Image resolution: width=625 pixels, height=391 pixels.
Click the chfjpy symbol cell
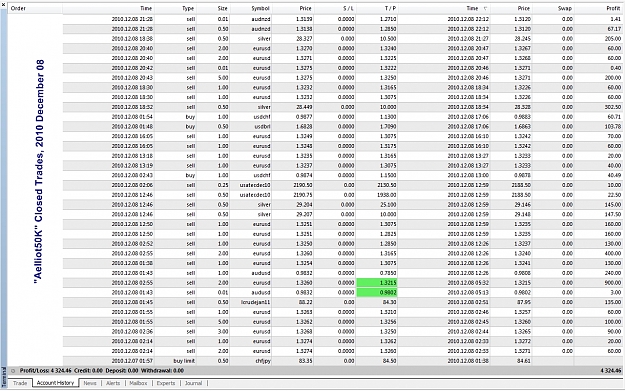tap(262, 361)
